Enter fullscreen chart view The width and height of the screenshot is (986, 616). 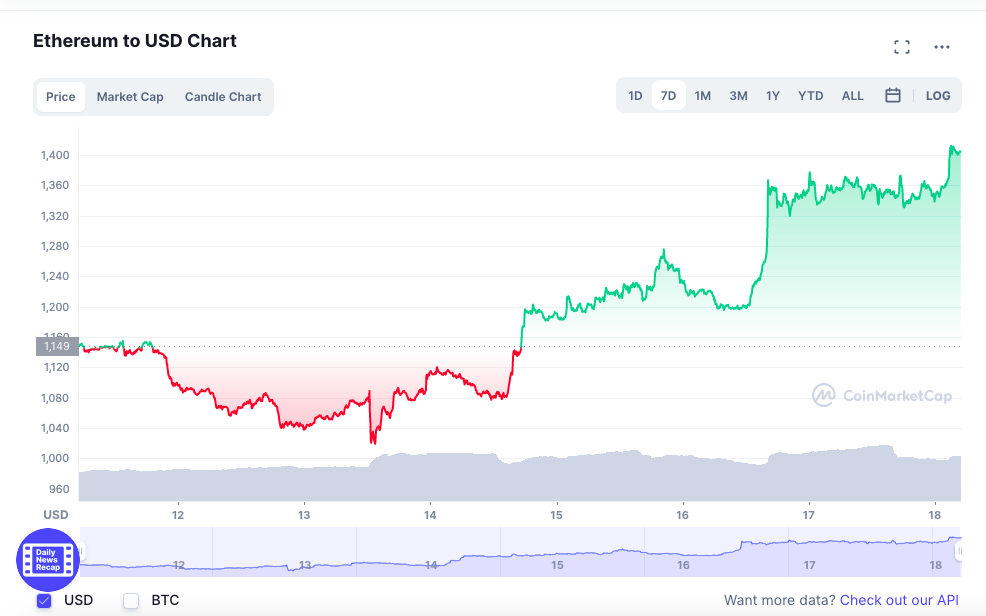click(x=901, y=47)
